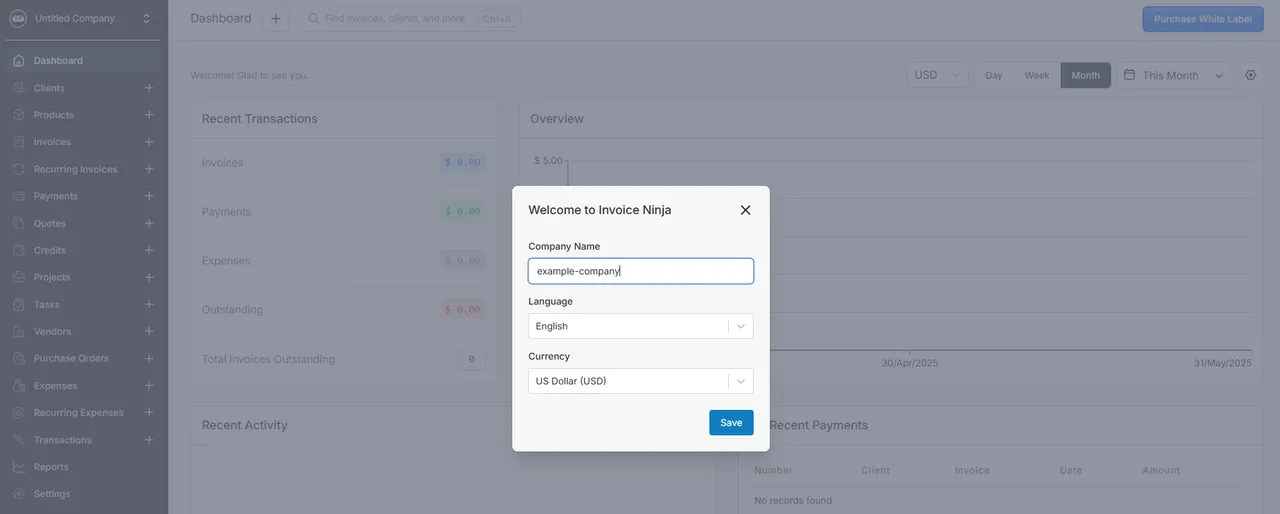Add new project with plus icon
Screen dimensions: 1280x514
(149, 277)
